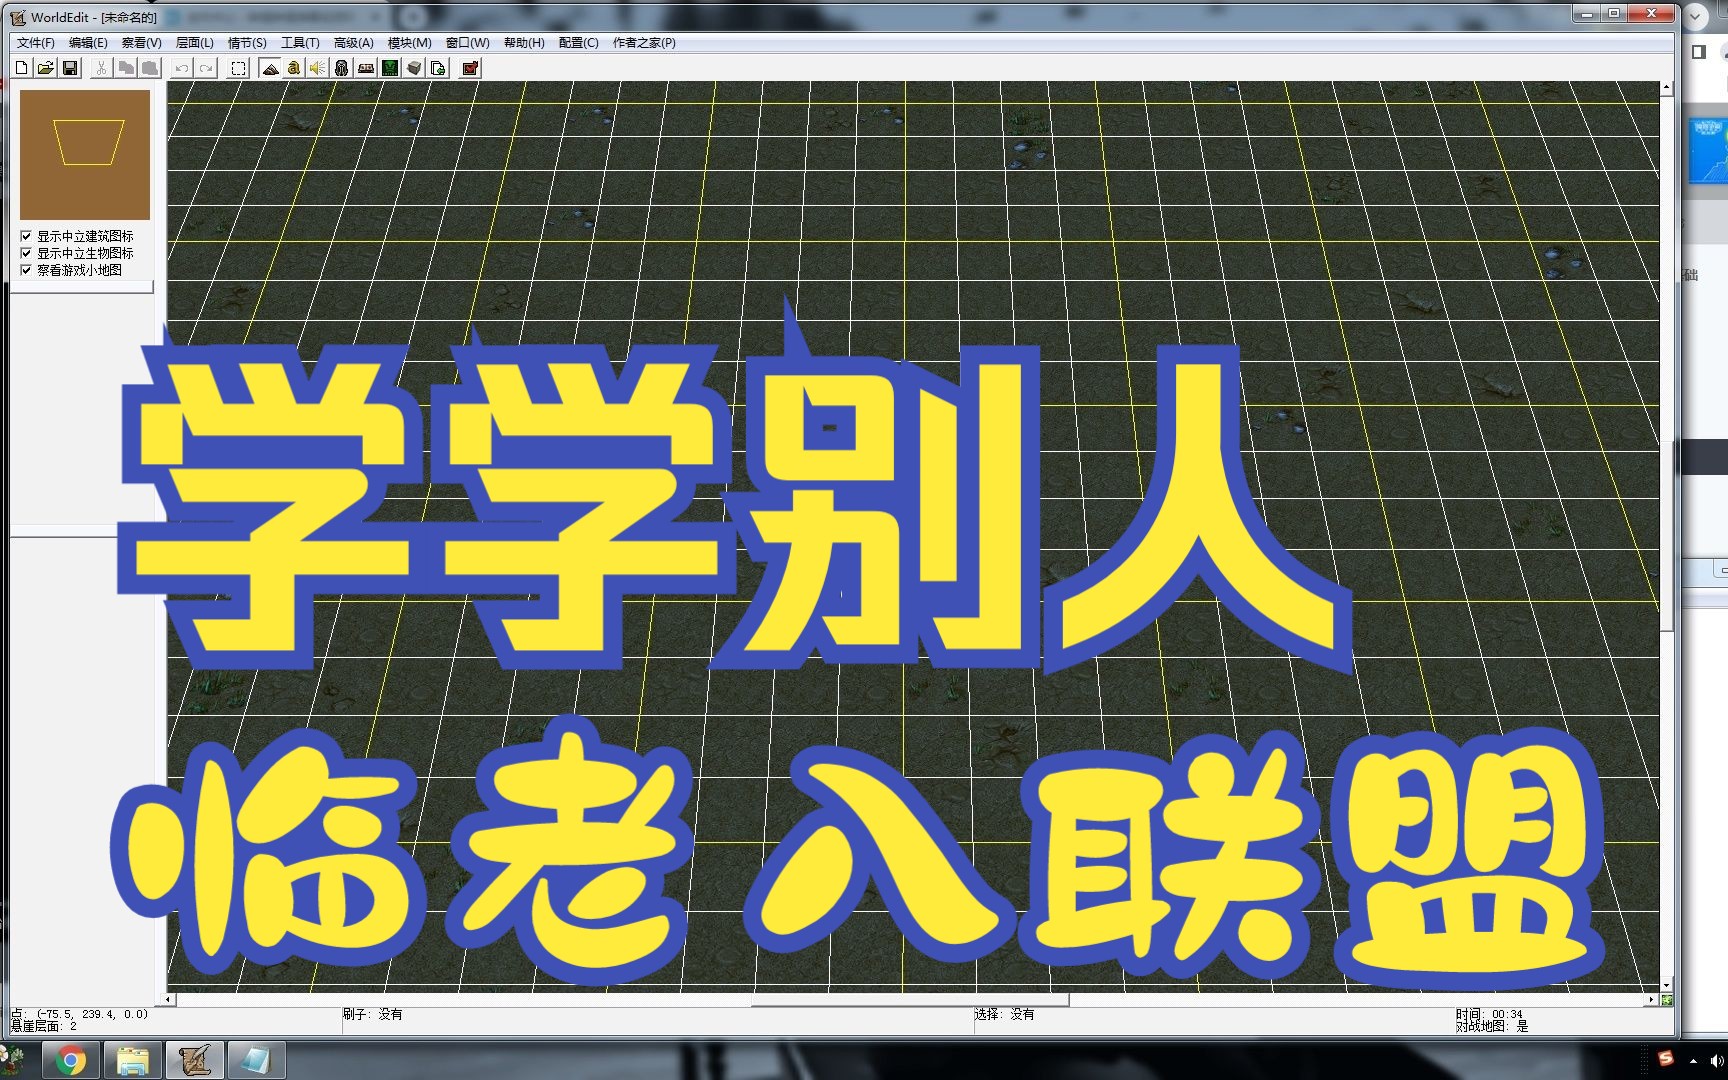Activate the dashed selection brush tool
The height and width of the screenshot is (1080, 1728).
(238, 68)
